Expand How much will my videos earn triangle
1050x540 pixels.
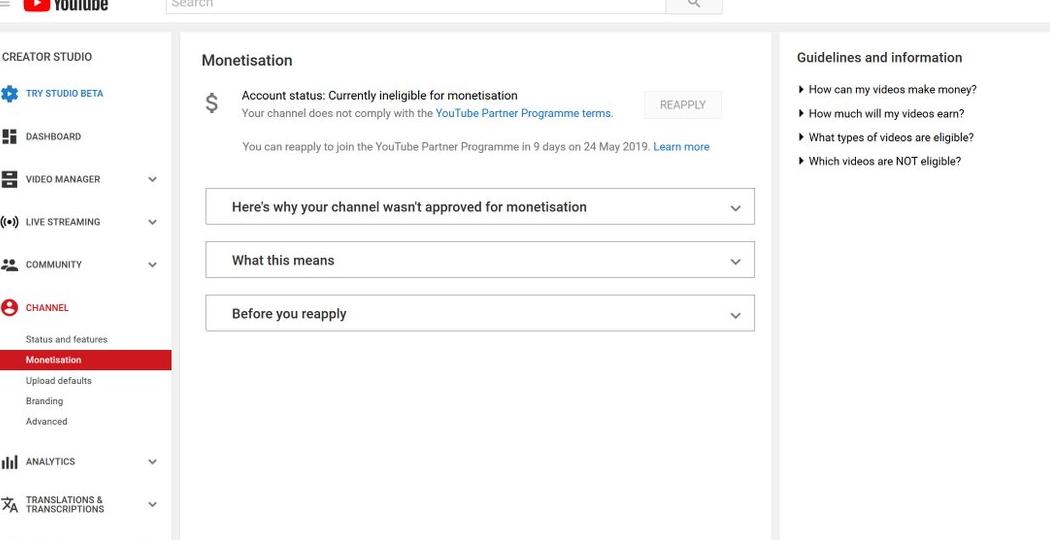801,113
